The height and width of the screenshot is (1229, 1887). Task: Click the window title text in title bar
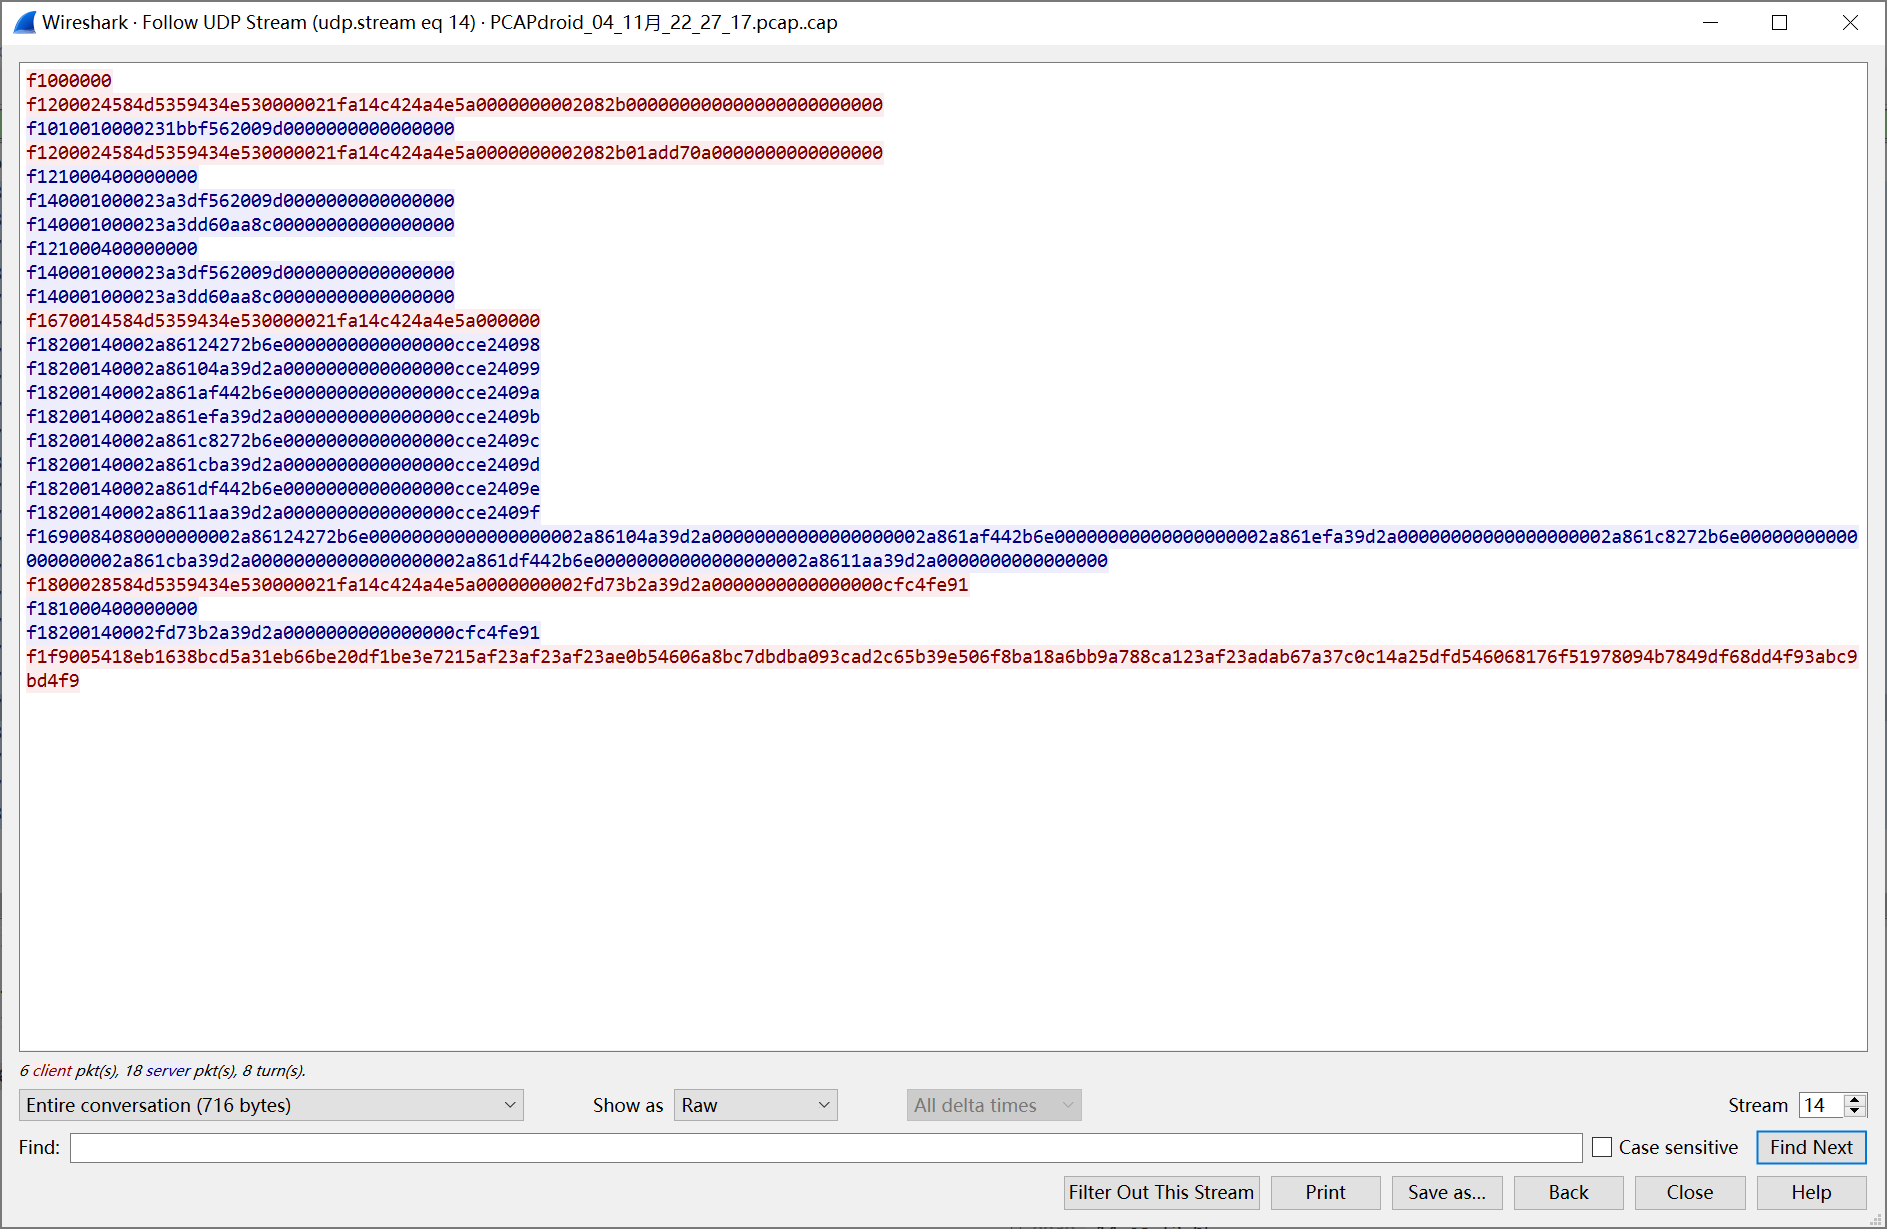pos(440,22)
